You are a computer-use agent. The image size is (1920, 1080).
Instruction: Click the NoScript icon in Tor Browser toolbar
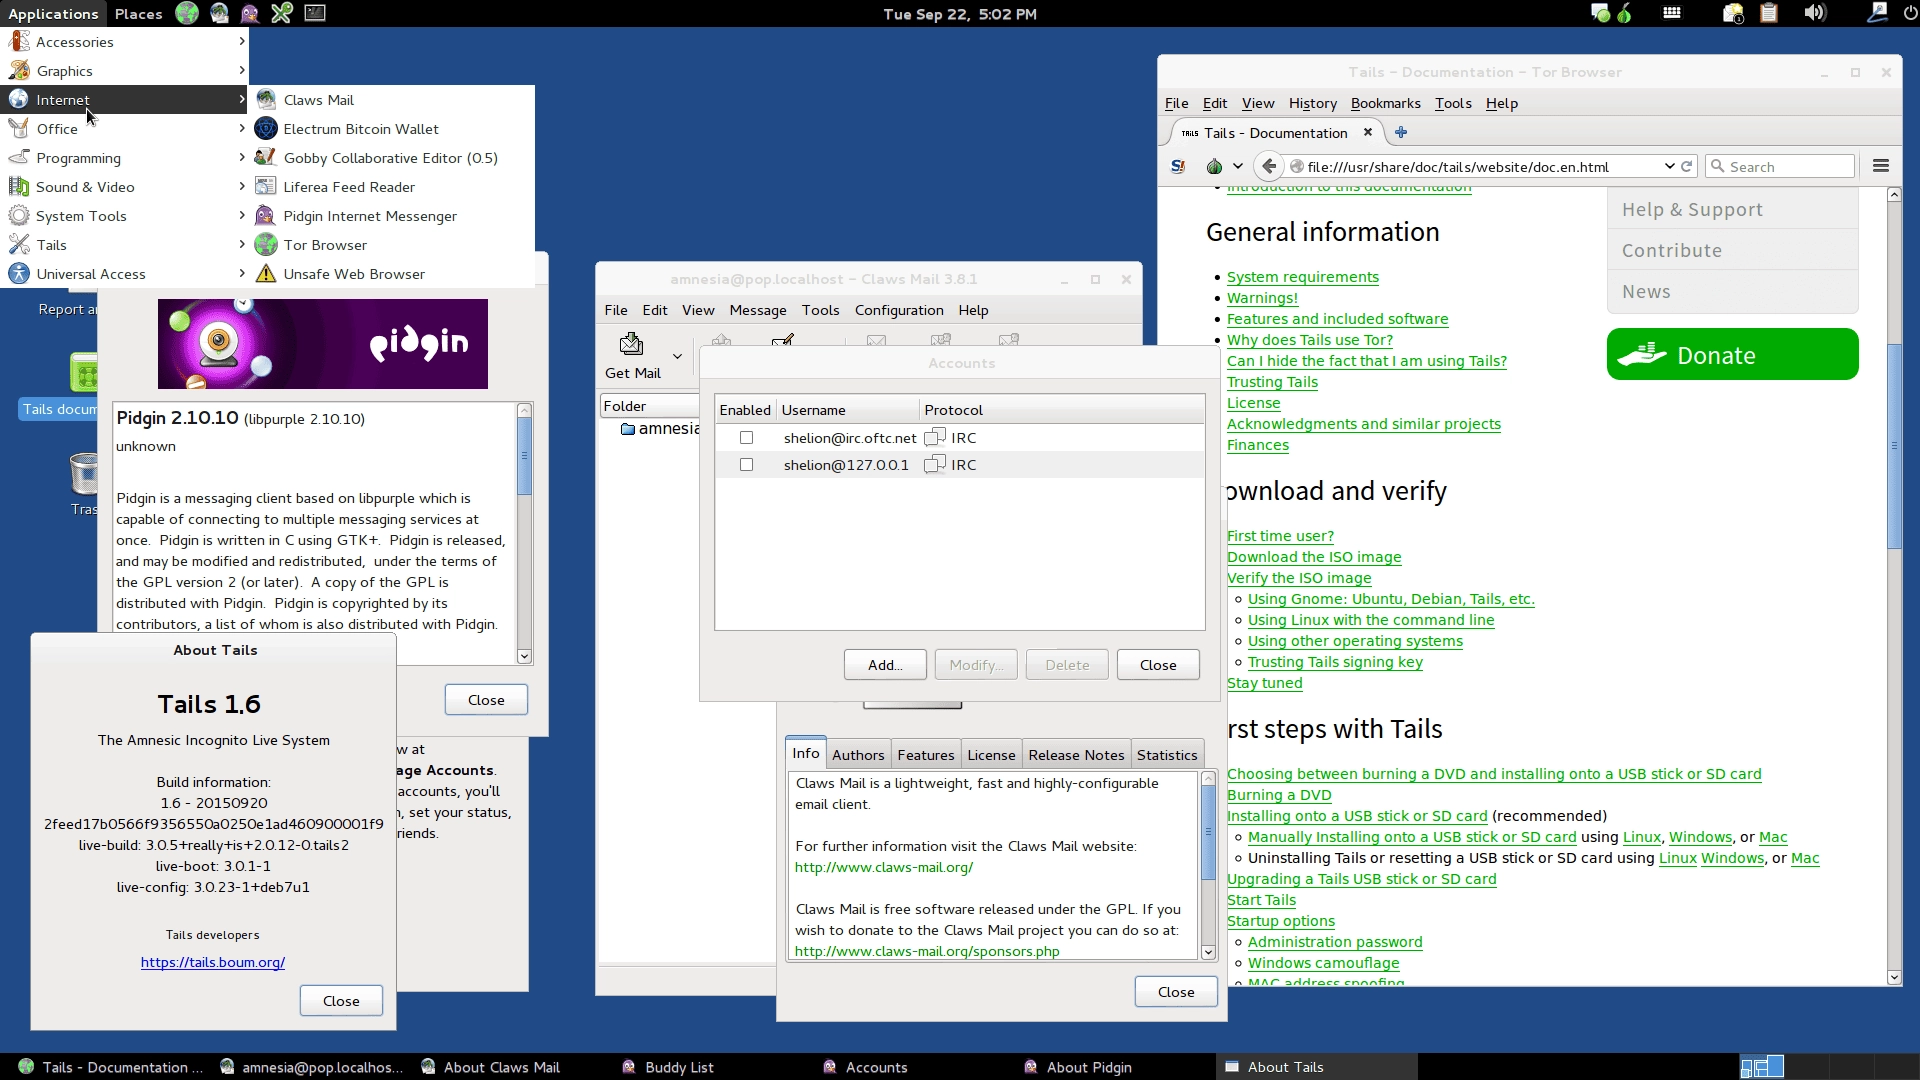(x=1179, y=166)
